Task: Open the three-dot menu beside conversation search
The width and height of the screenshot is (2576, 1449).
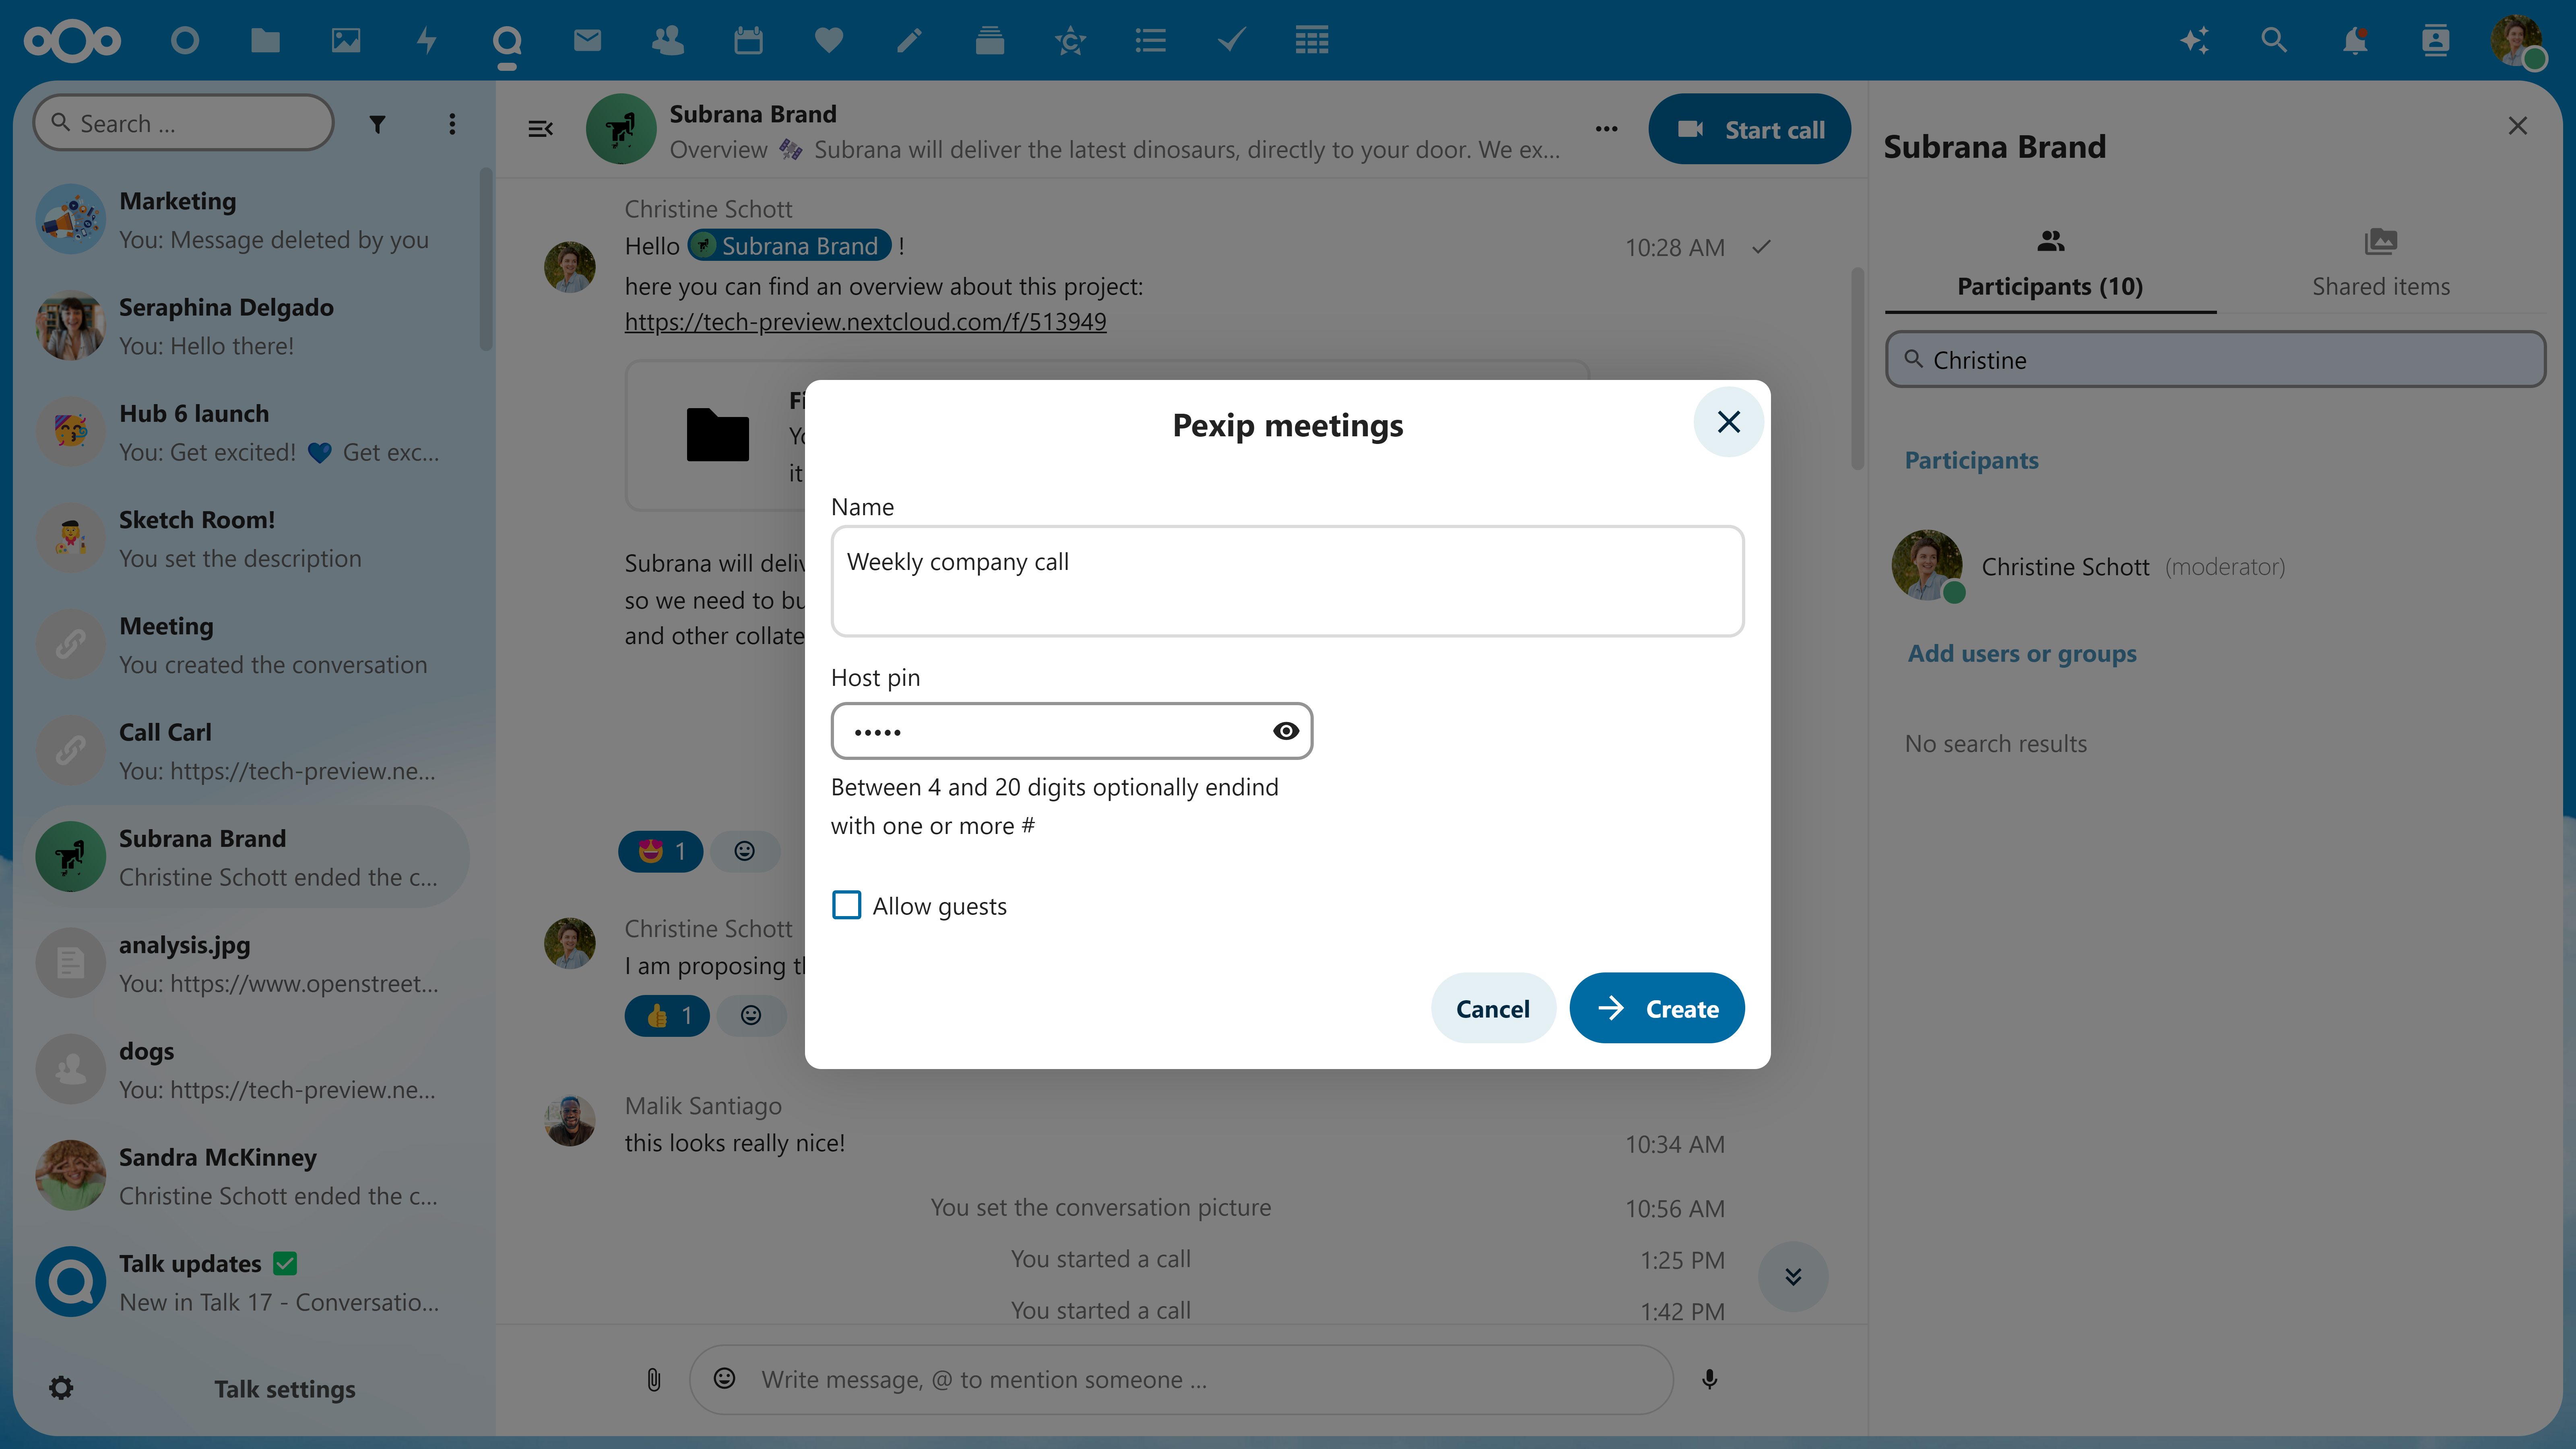Action: pos(452,124)
